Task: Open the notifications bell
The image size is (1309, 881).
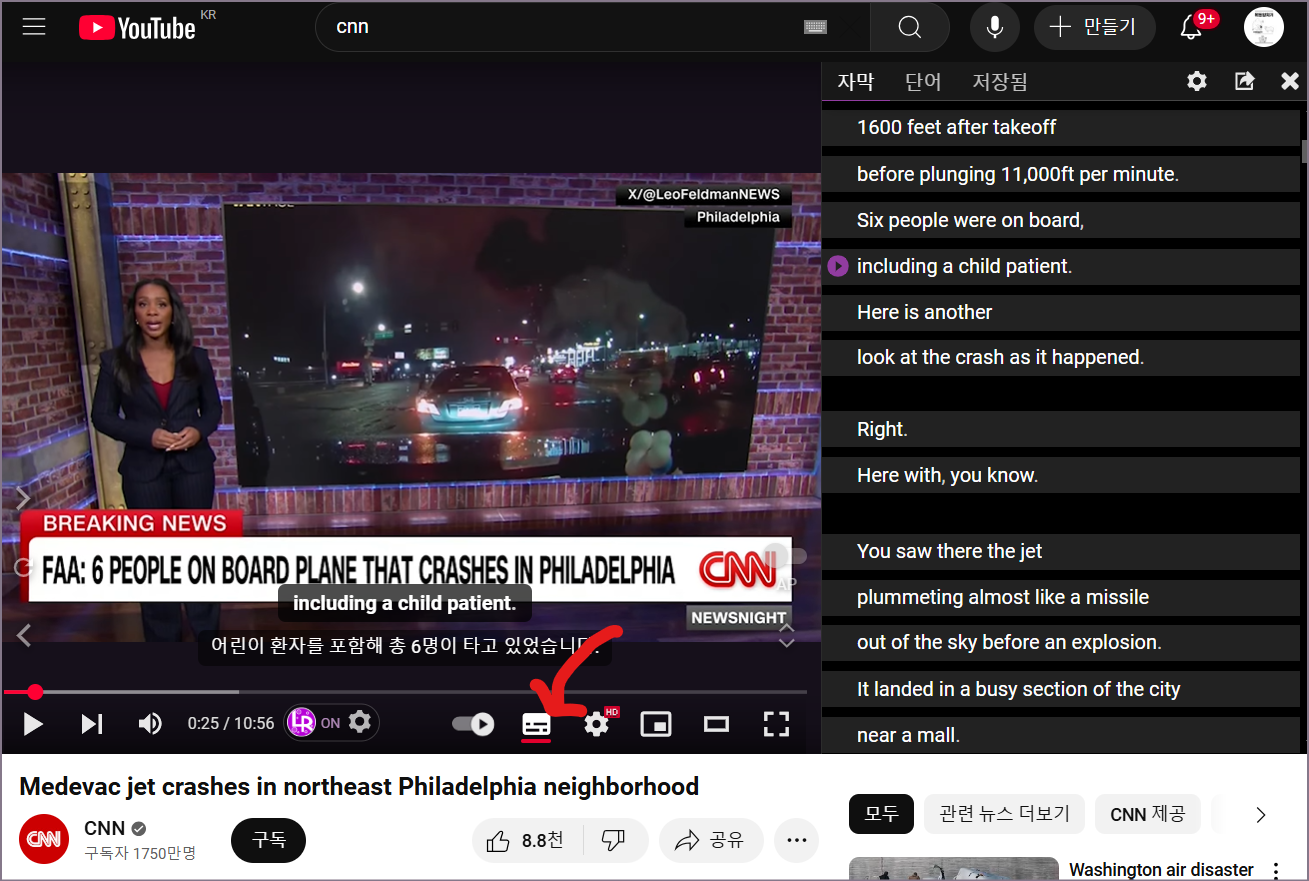Action: pos(1191,27)
